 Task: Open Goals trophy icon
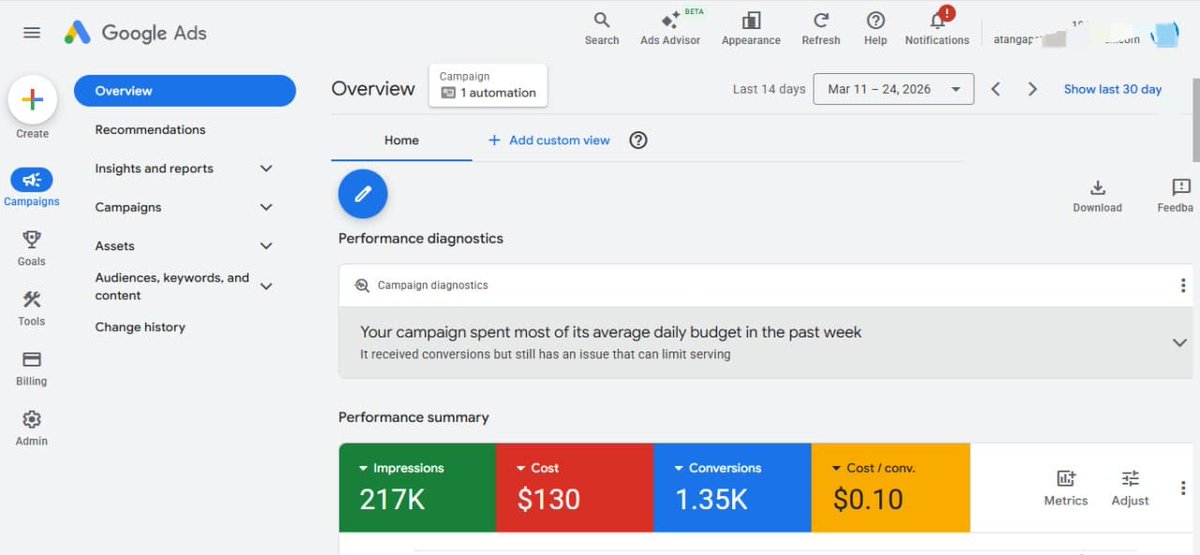pos(32,247)
